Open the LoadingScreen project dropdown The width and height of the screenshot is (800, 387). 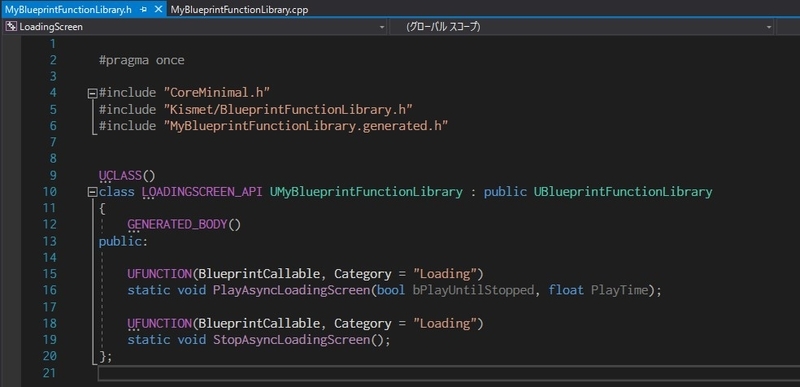point(381,27)
